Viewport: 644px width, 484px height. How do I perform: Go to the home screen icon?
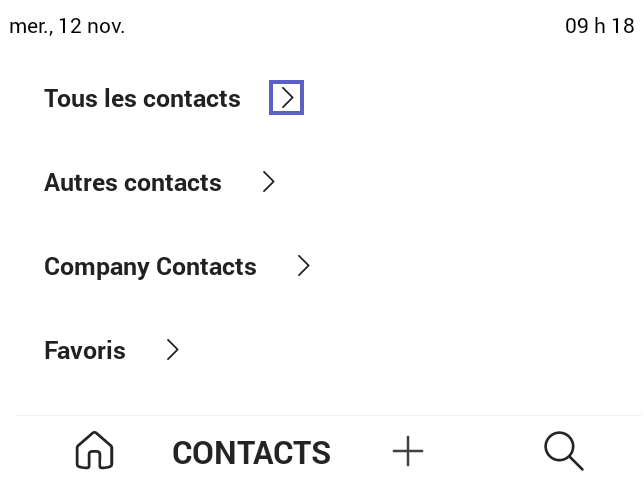point(95,451)
